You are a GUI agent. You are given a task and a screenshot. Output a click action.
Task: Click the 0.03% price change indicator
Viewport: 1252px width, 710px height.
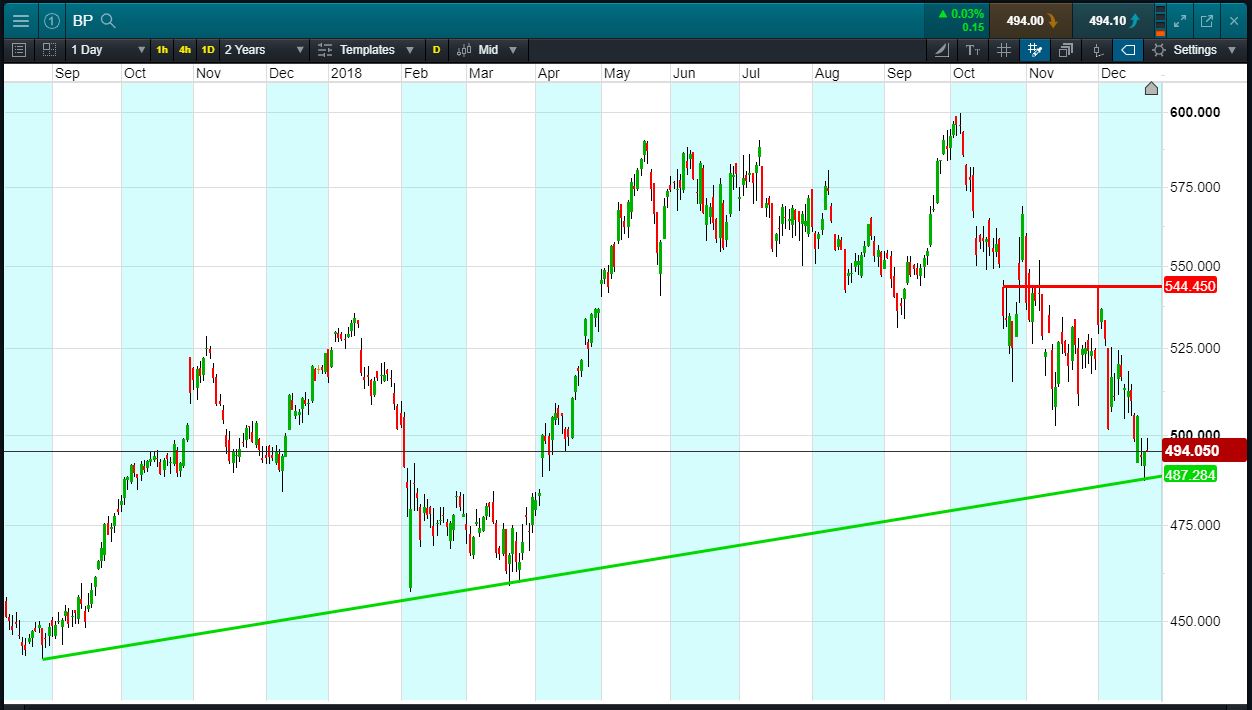[961, 14]
